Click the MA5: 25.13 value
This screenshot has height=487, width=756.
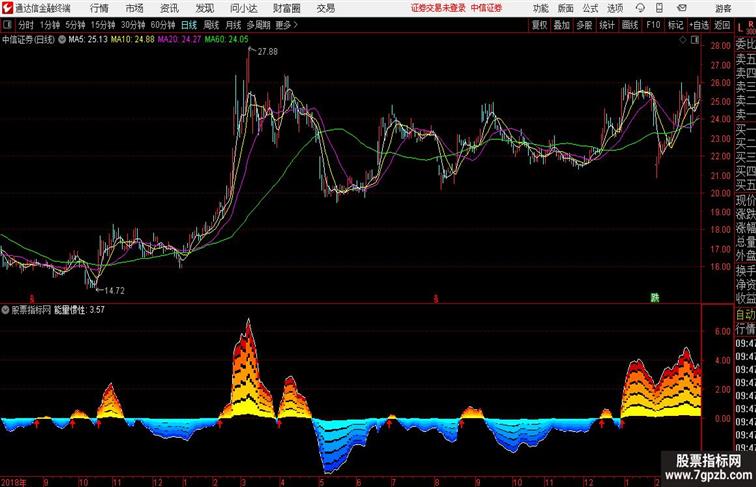pyautogui.click(x=88, y=40)
